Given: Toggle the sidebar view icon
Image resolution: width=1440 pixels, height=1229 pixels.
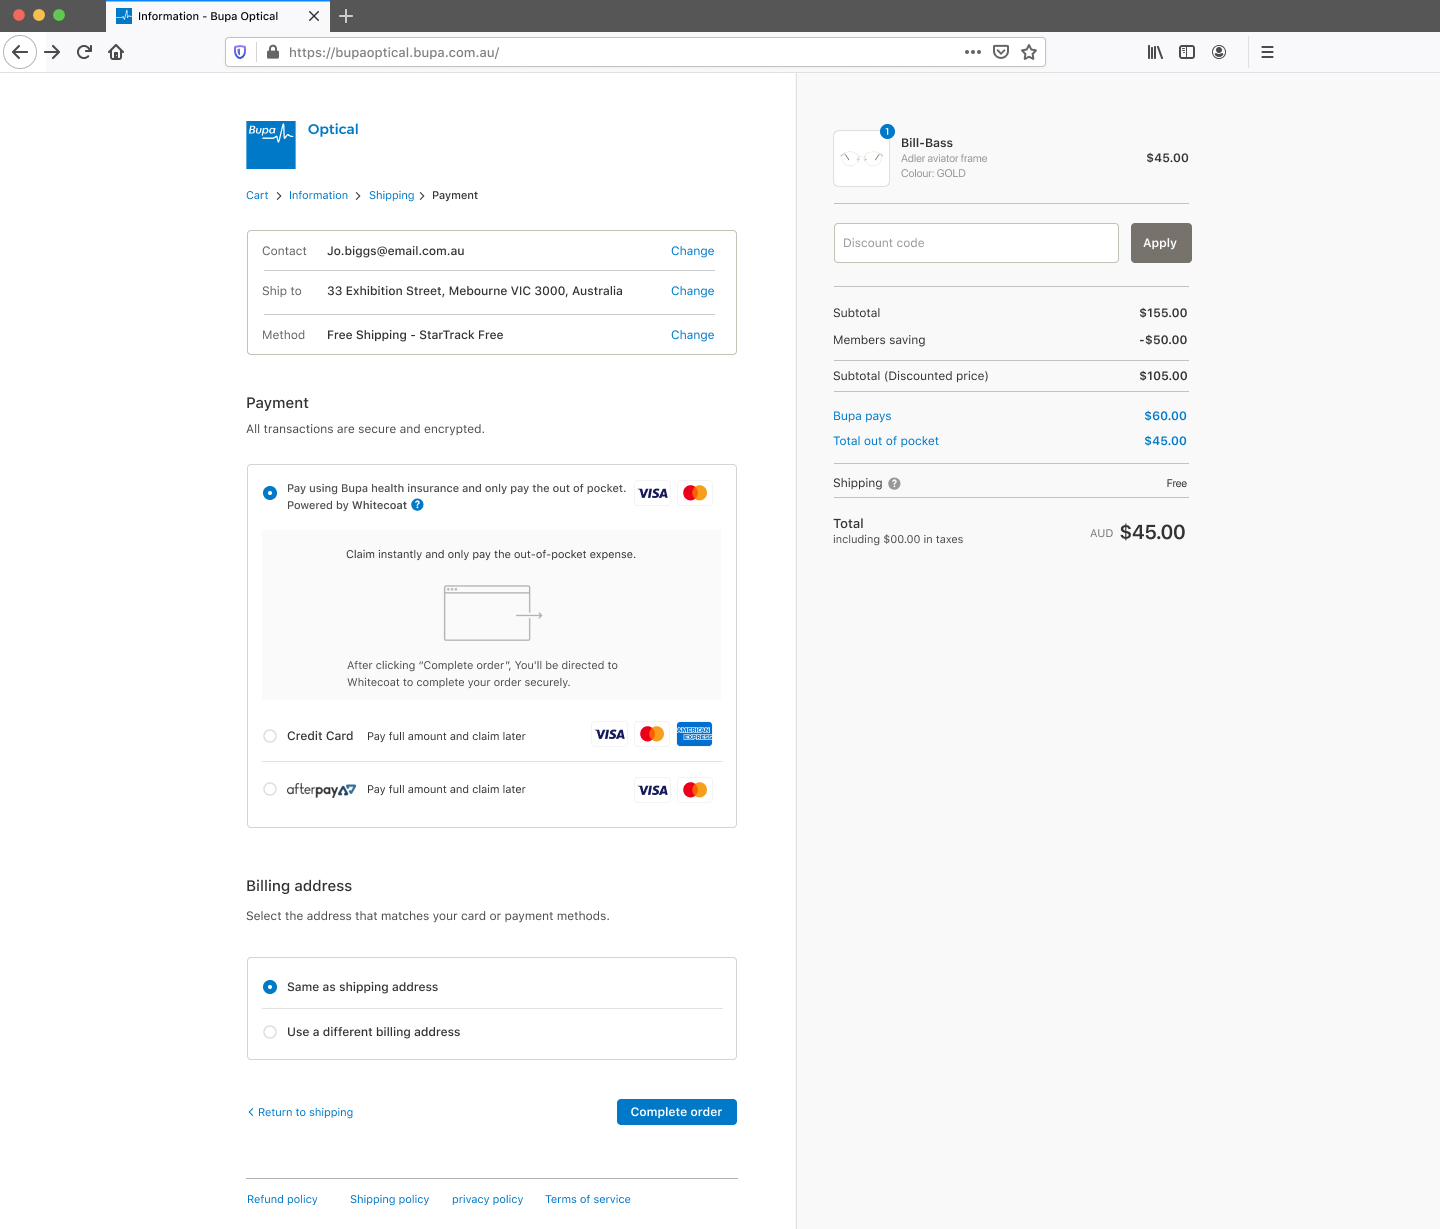Looking at the screenshot, I should (1187, 52).
